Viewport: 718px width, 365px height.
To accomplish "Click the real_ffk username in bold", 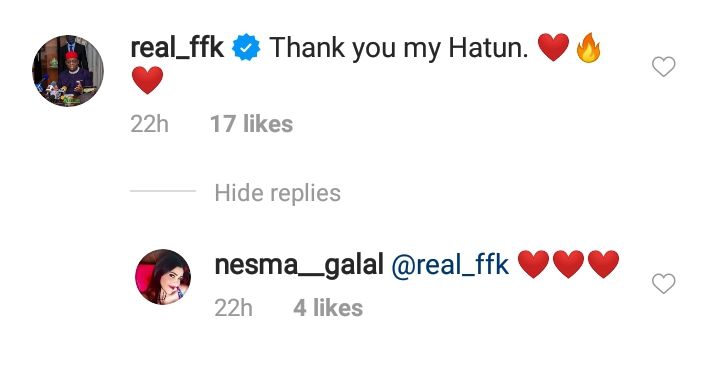I will tap(177, 48).
